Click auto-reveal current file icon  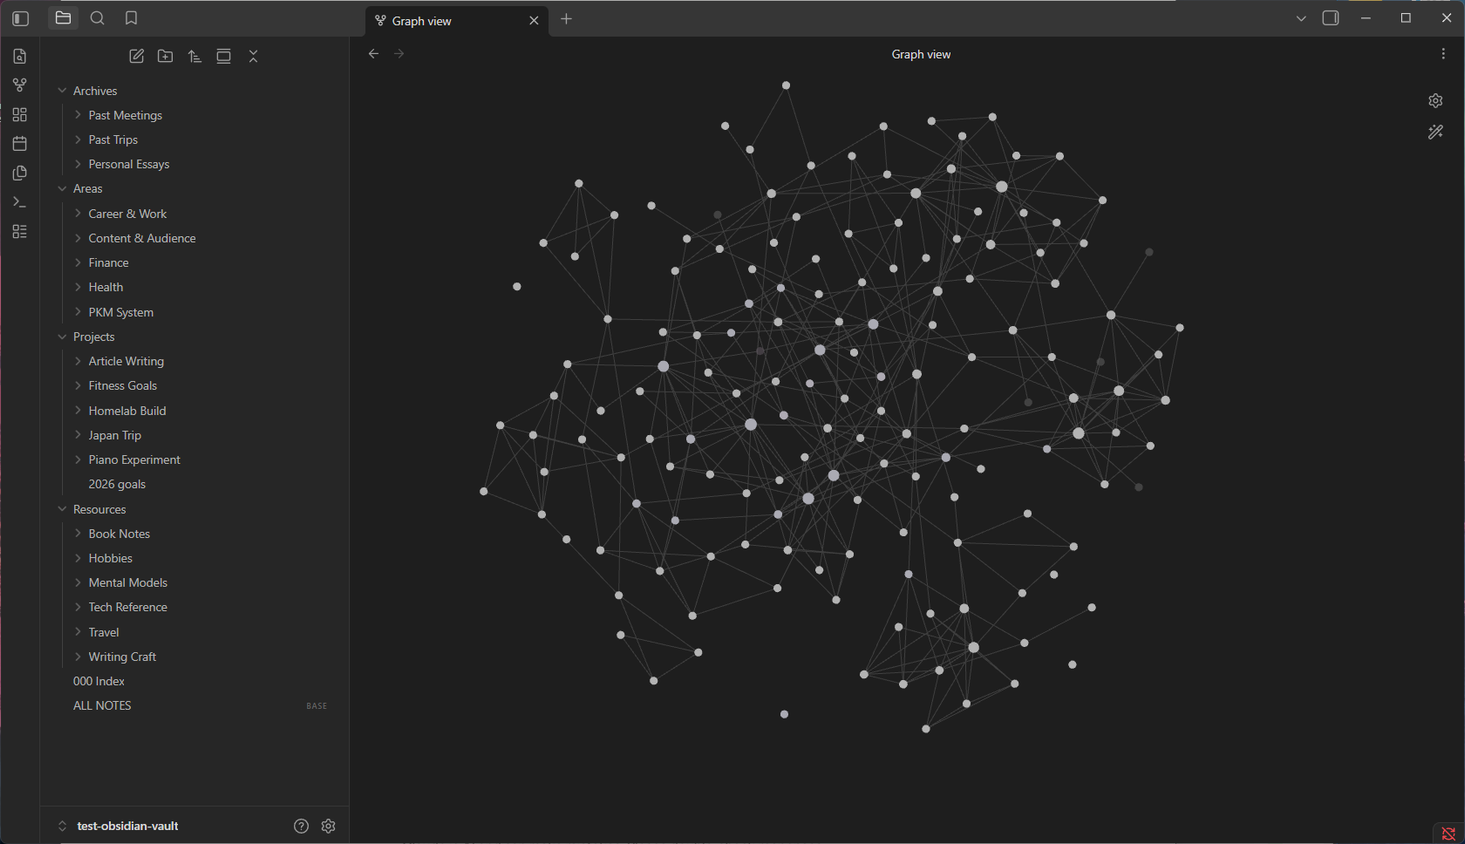click(224, 56)
